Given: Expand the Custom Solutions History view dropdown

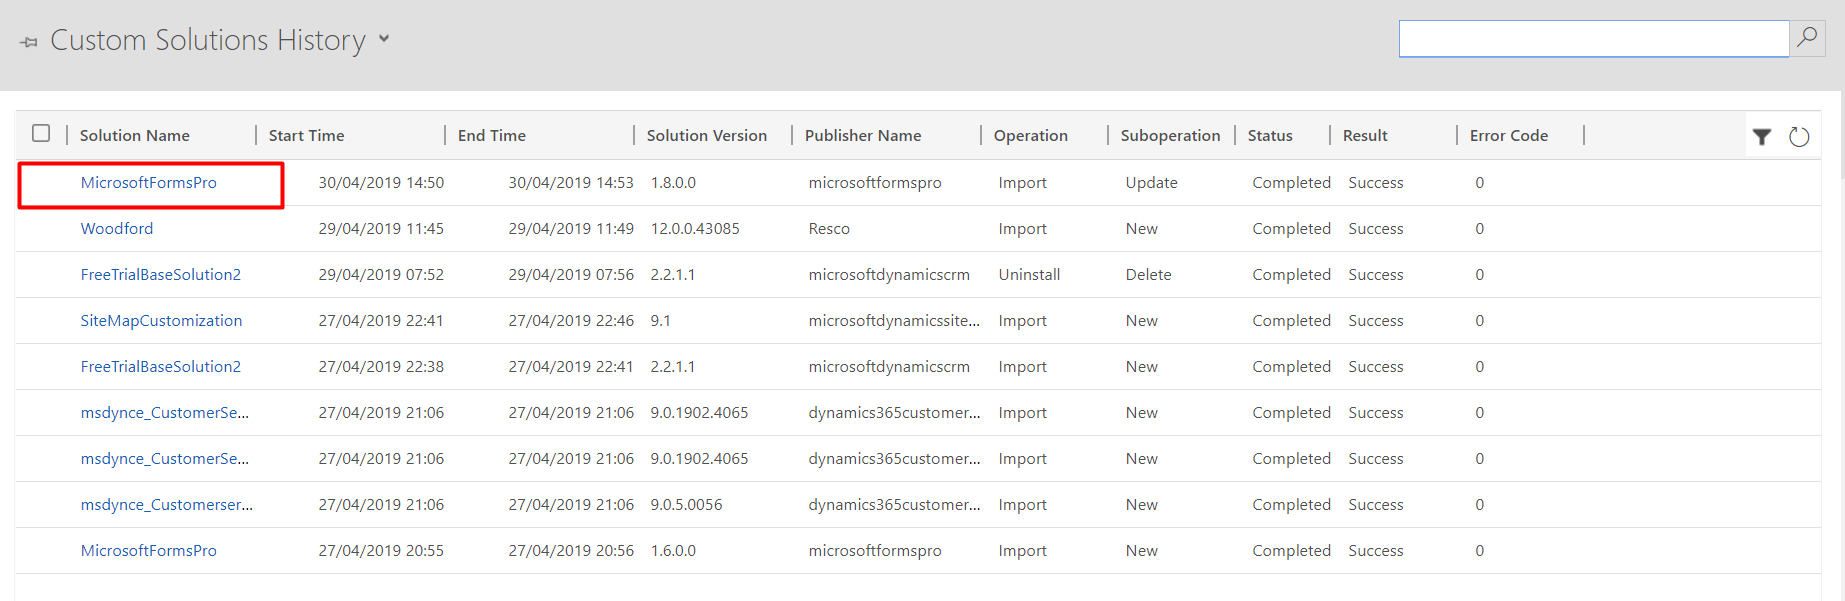Looking at the screenshot, I should pyautogui.click(x=384, y=40).
